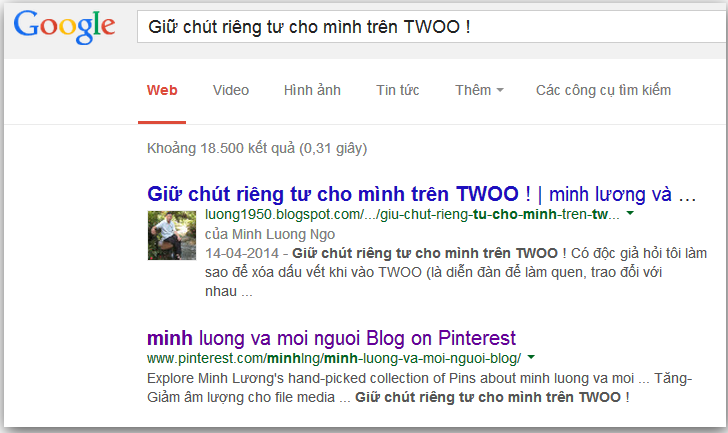The image size is (728, 433).
Task: Click the luong1950.blogspot.com green URL
Action: pyautogui.click(x=412, y=214)
